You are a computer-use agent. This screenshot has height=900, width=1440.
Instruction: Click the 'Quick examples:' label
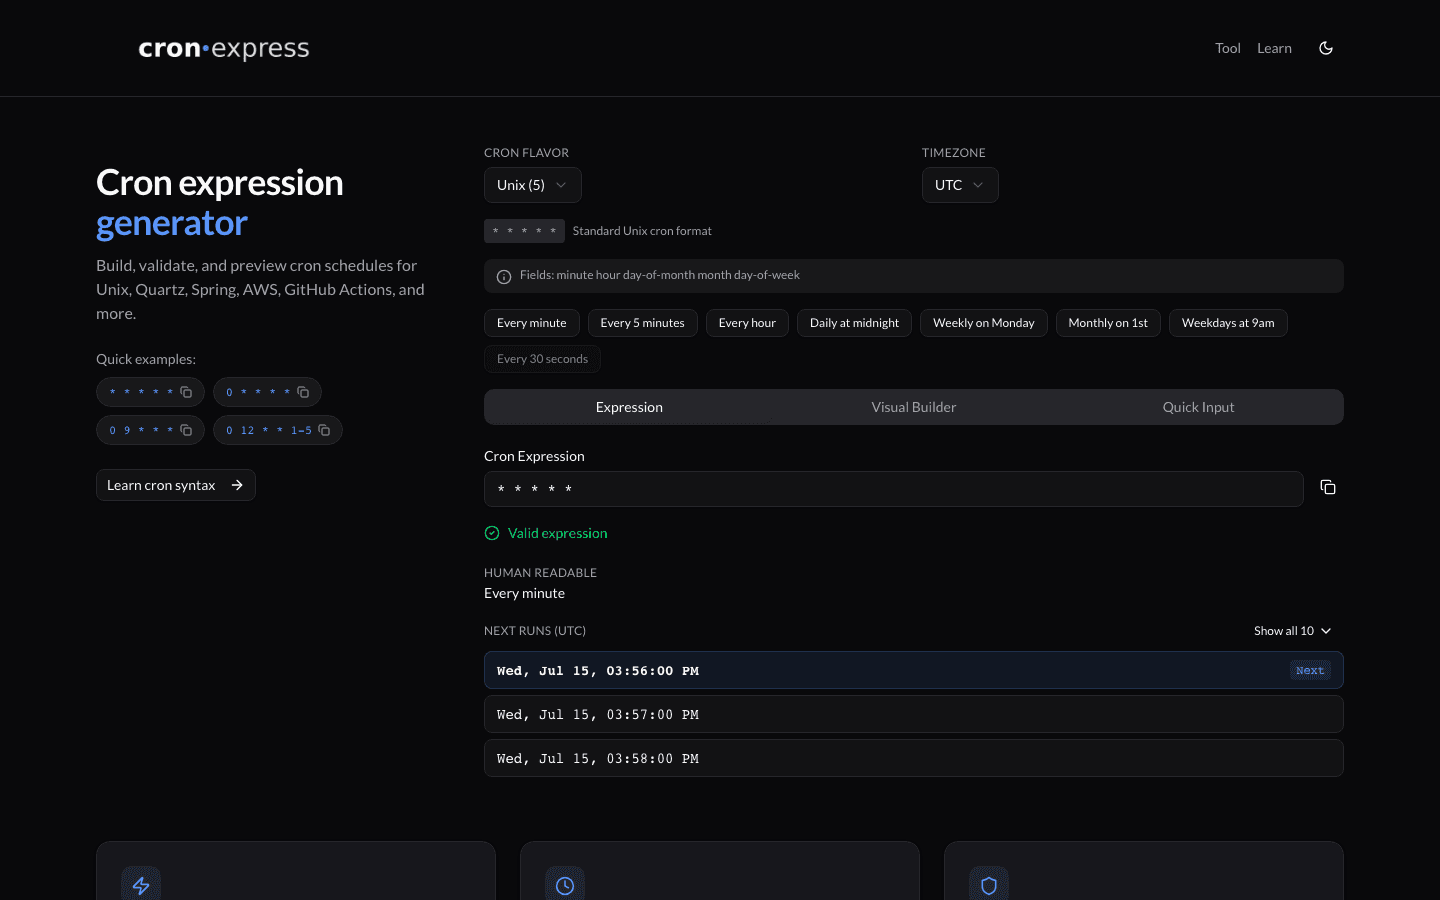[146, 359]
